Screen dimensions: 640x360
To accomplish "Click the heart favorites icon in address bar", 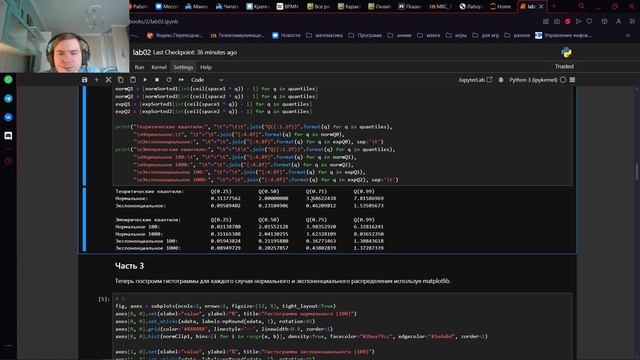I will coord(589,21).
